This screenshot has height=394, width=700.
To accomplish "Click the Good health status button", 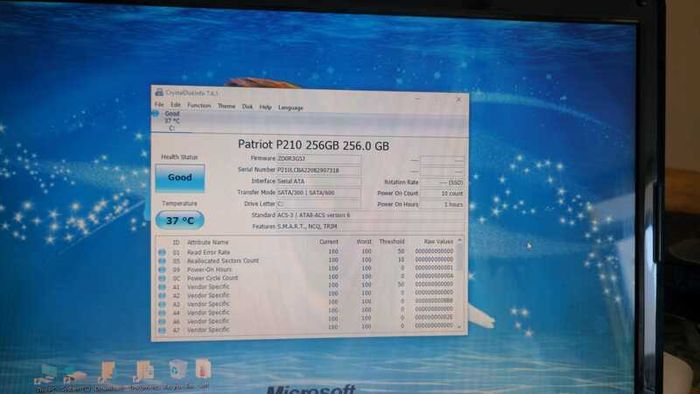I will [180, 178].
